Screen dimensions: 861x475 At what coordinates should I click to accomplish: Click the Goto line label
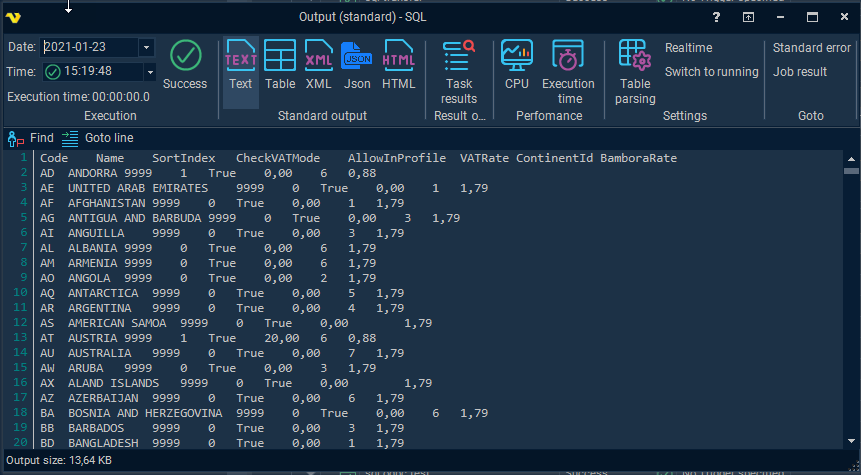tap(109, 138)
